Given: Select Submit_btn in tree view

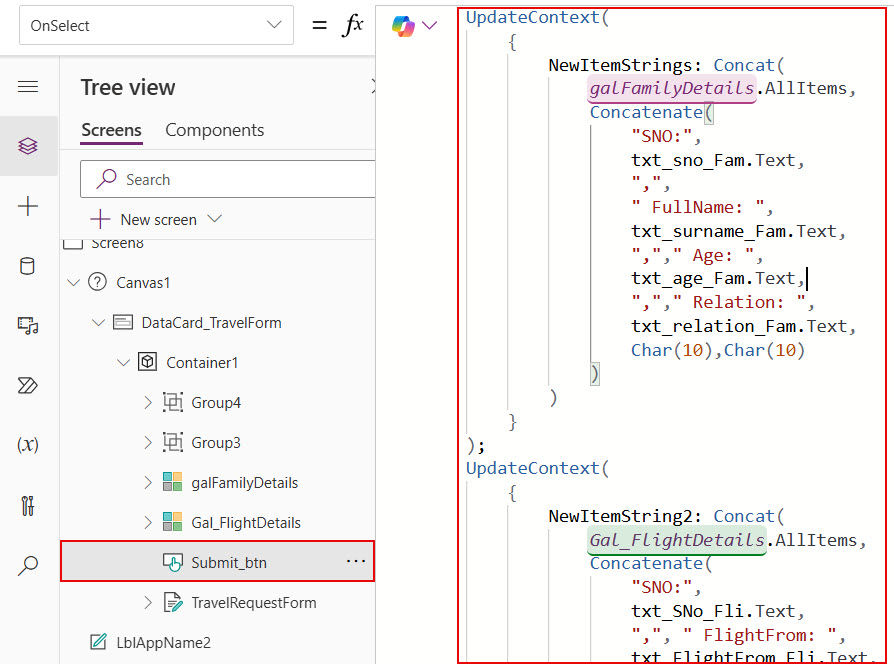Looking at the screenshot, I should pos(217,561).
